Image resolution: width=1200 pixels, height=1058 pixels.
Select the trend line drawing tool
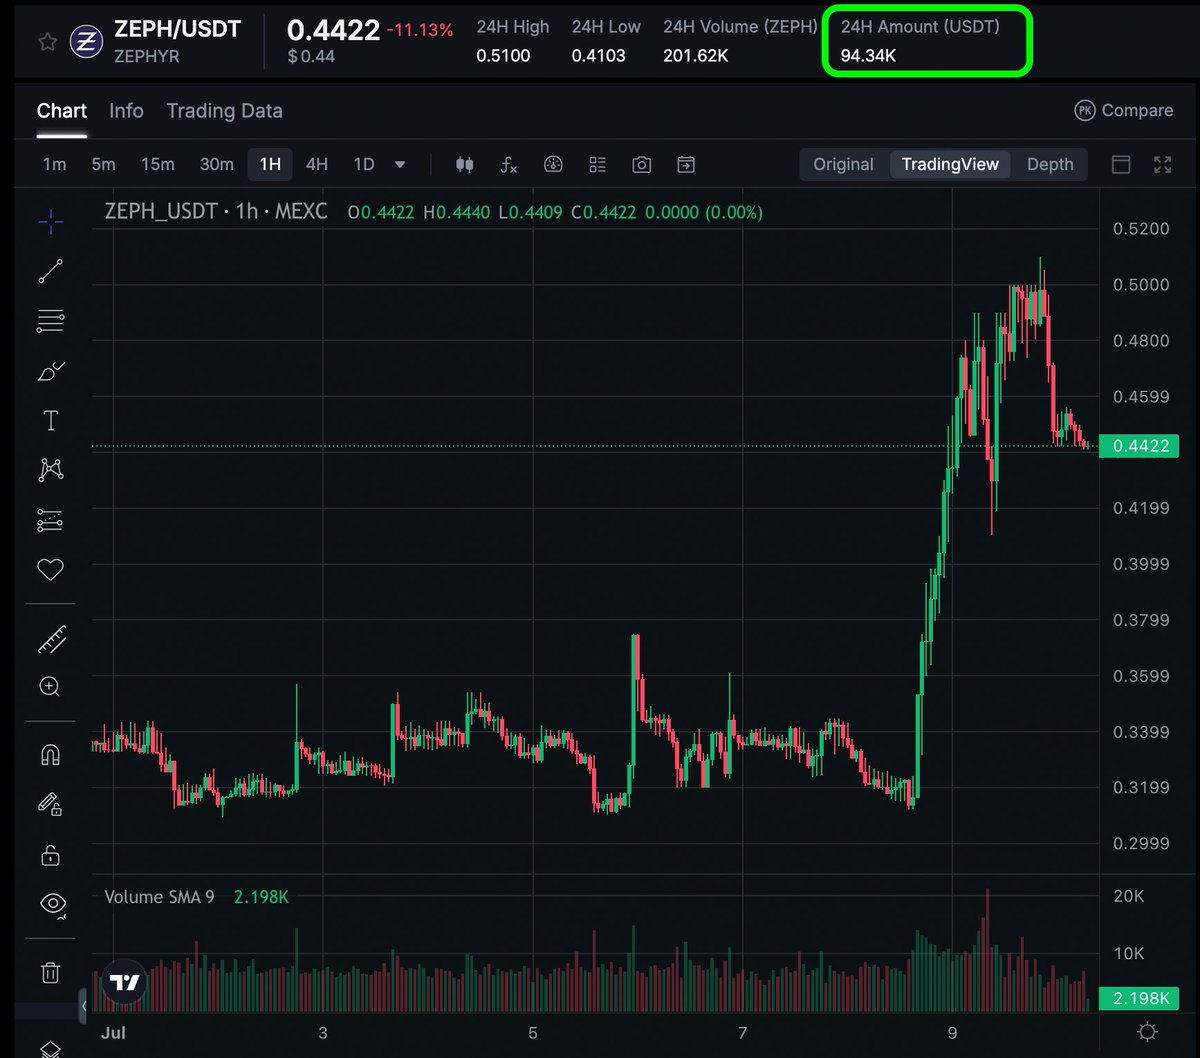51,271
